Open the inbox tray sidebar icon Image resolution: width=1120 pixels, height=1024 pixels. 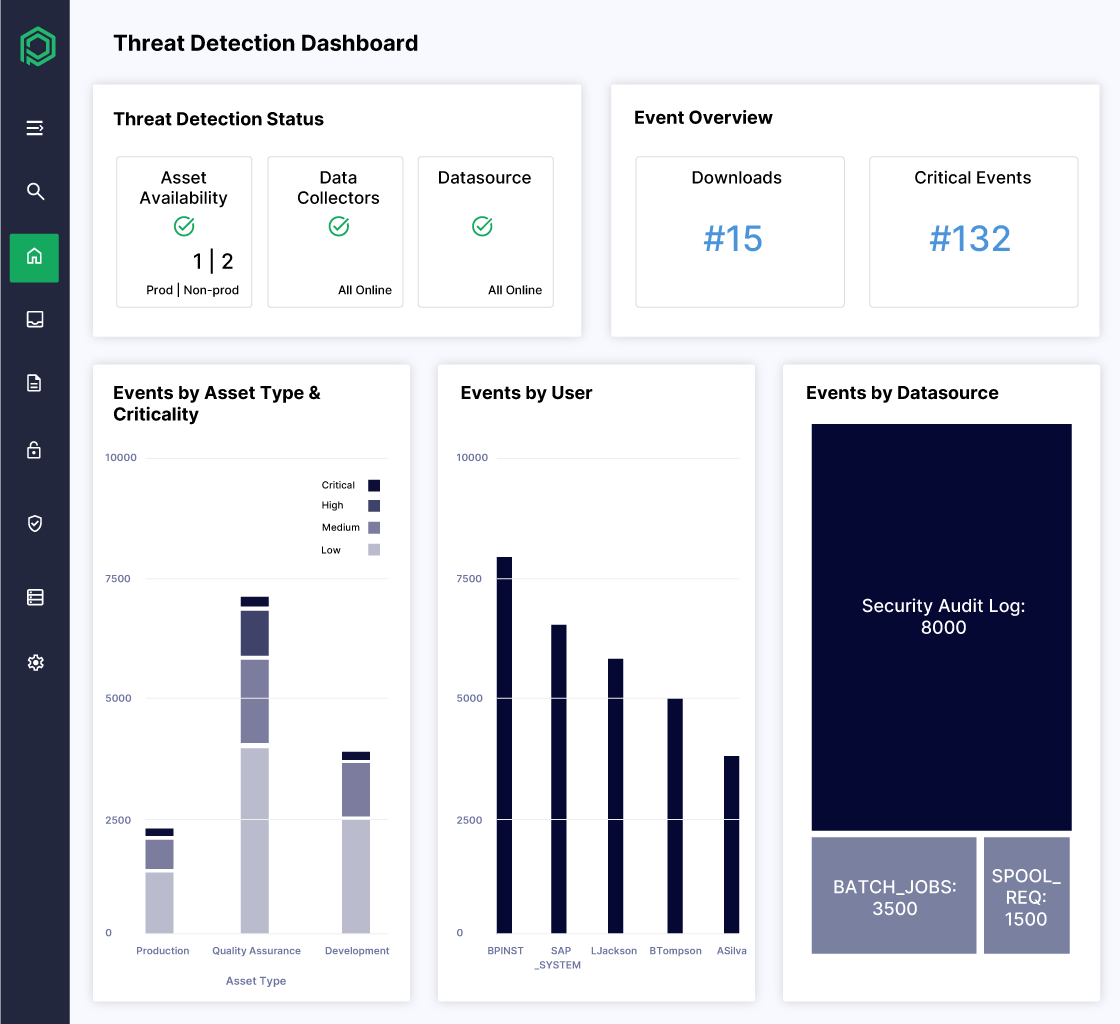pos(34,319)
